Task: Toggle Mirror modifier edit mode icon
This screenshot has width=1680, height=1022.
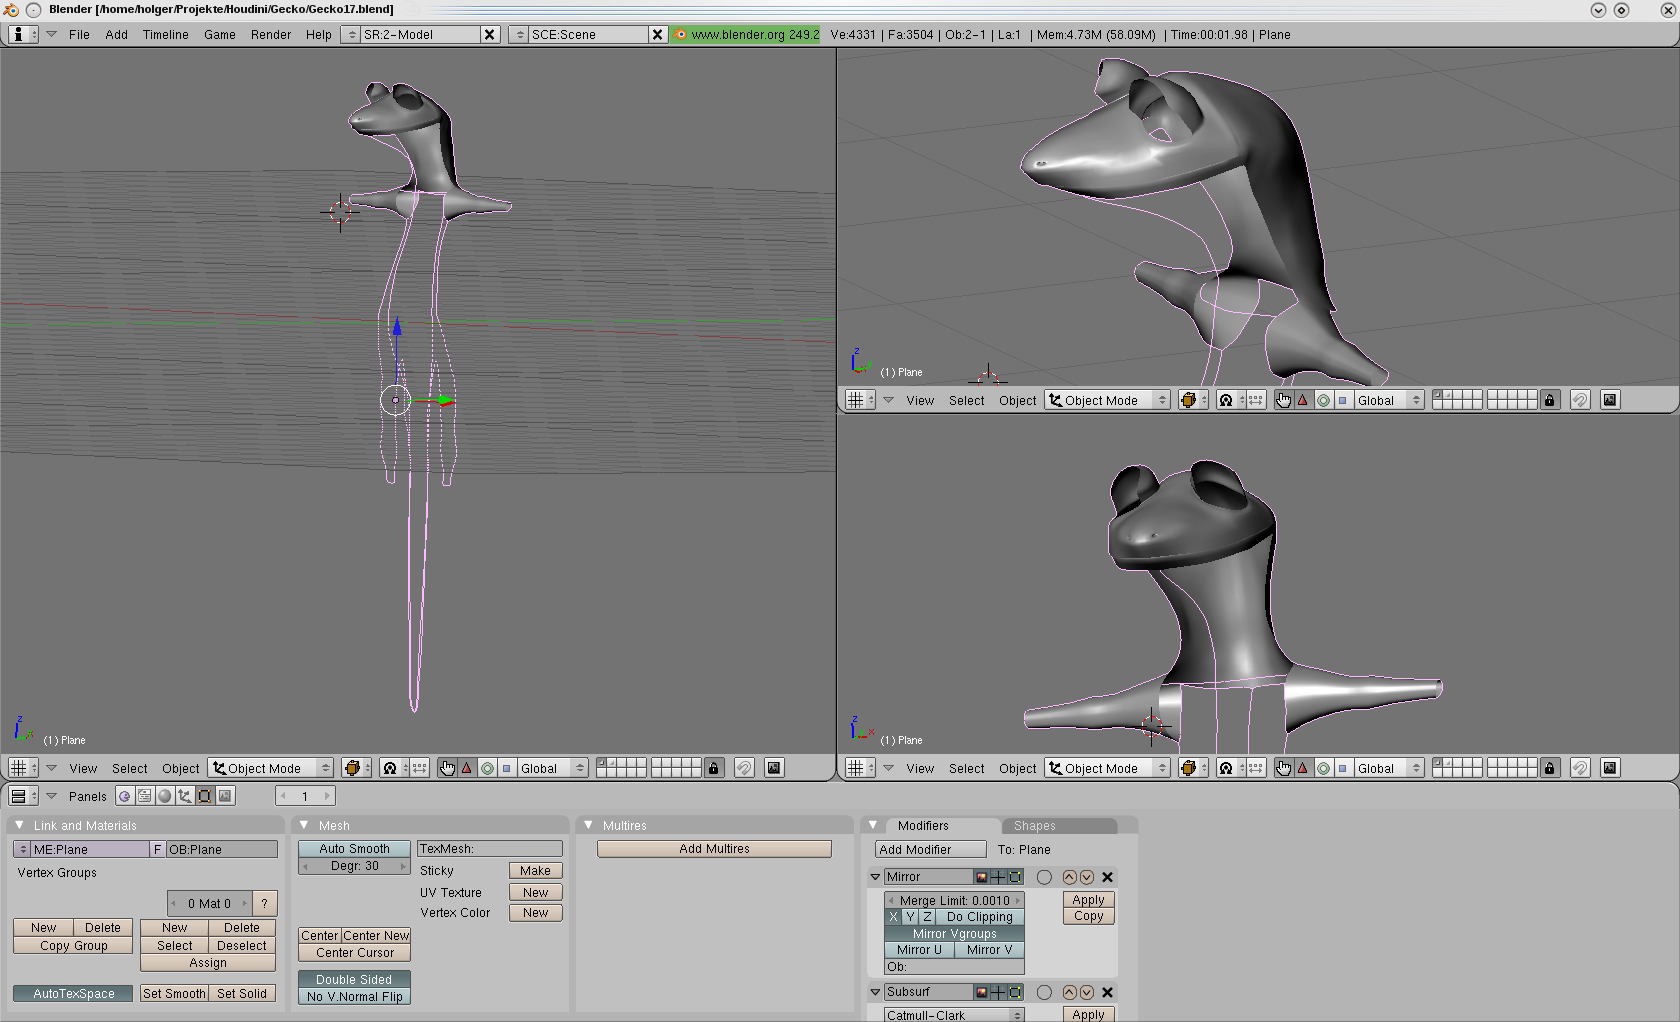Action: [1015, 877]
